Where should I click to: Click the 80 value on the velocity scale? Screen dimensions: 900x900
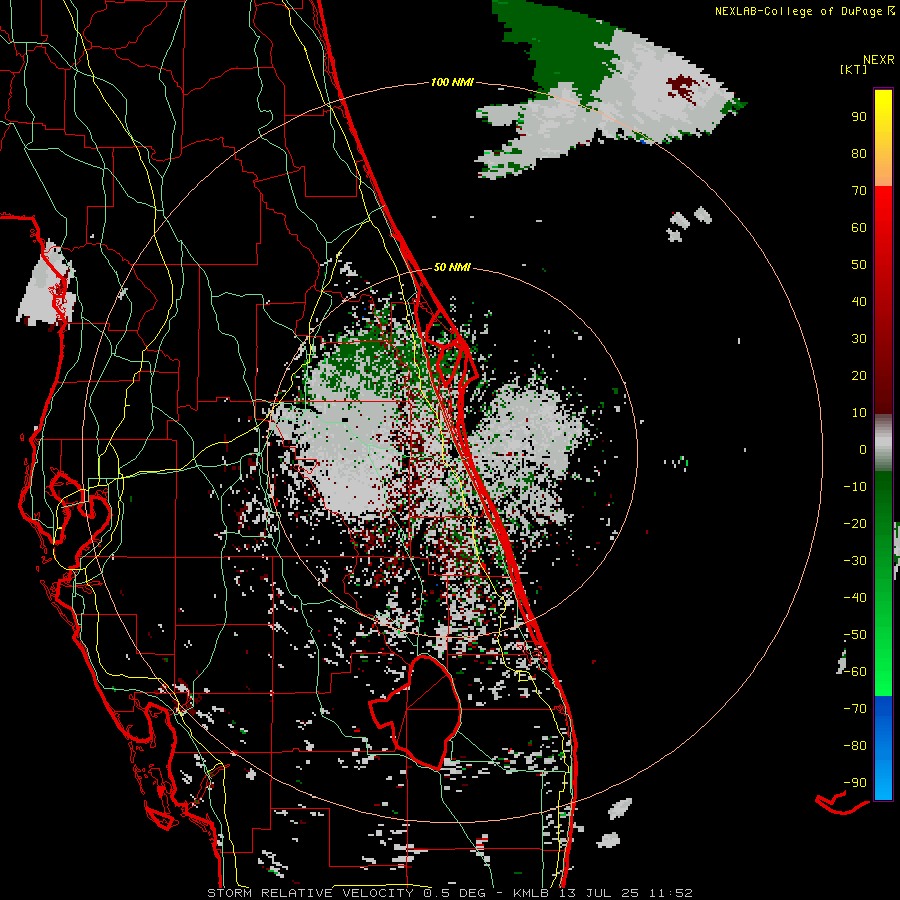(859, 153)
